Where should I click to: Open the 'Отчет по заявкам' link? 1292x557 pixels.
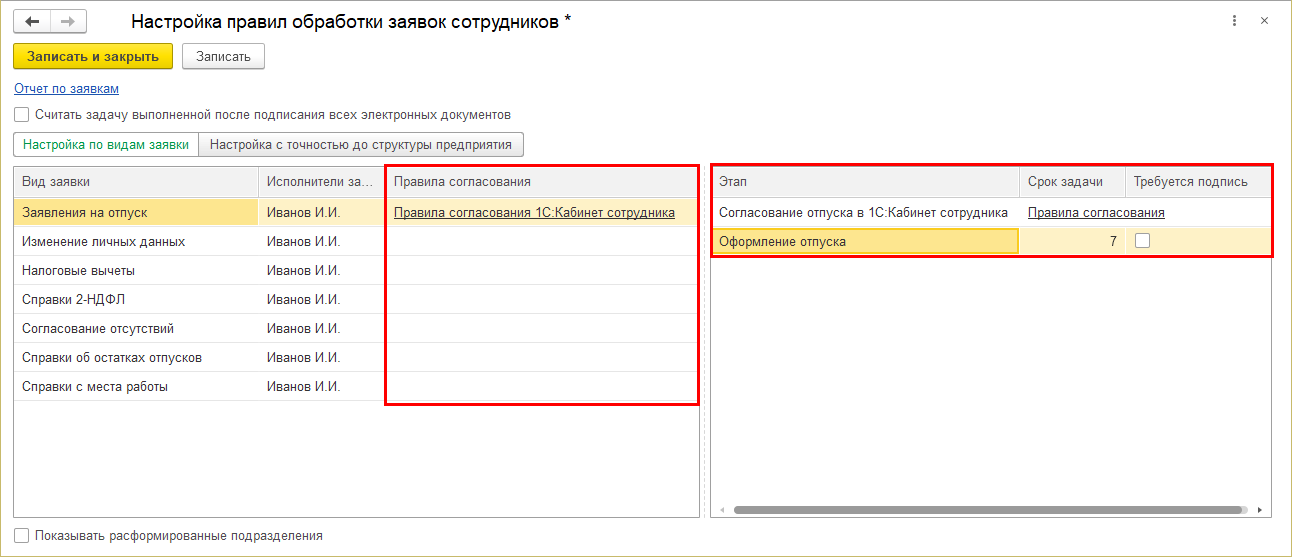tap(66, 89)
